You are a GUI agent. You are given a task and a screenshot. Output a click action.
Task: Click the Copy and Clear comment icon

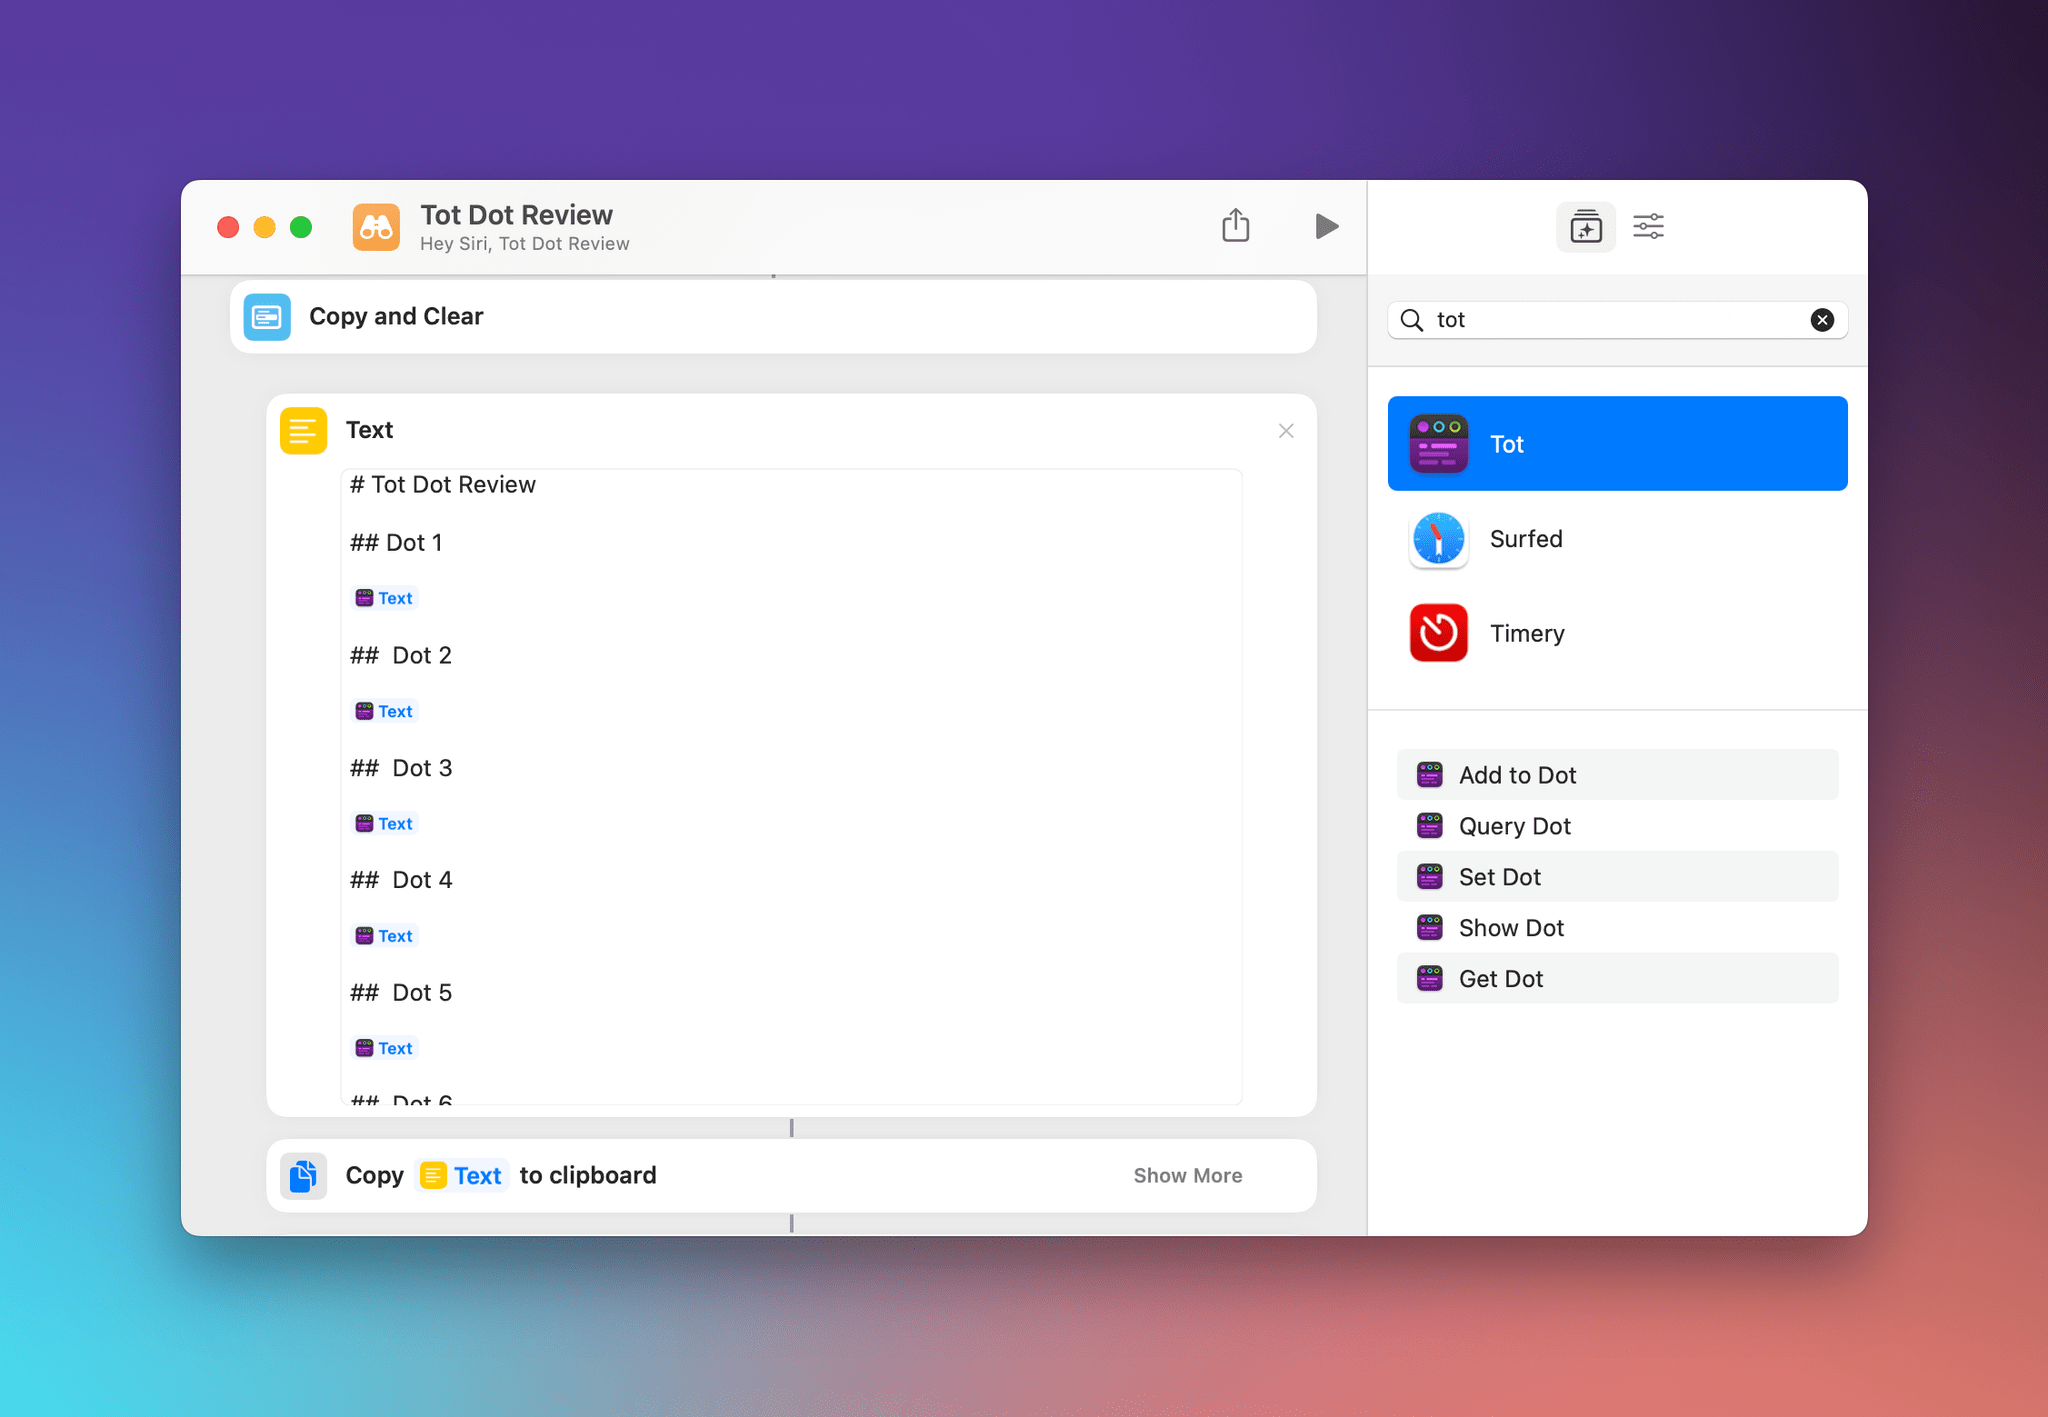[x=267, y=317]
